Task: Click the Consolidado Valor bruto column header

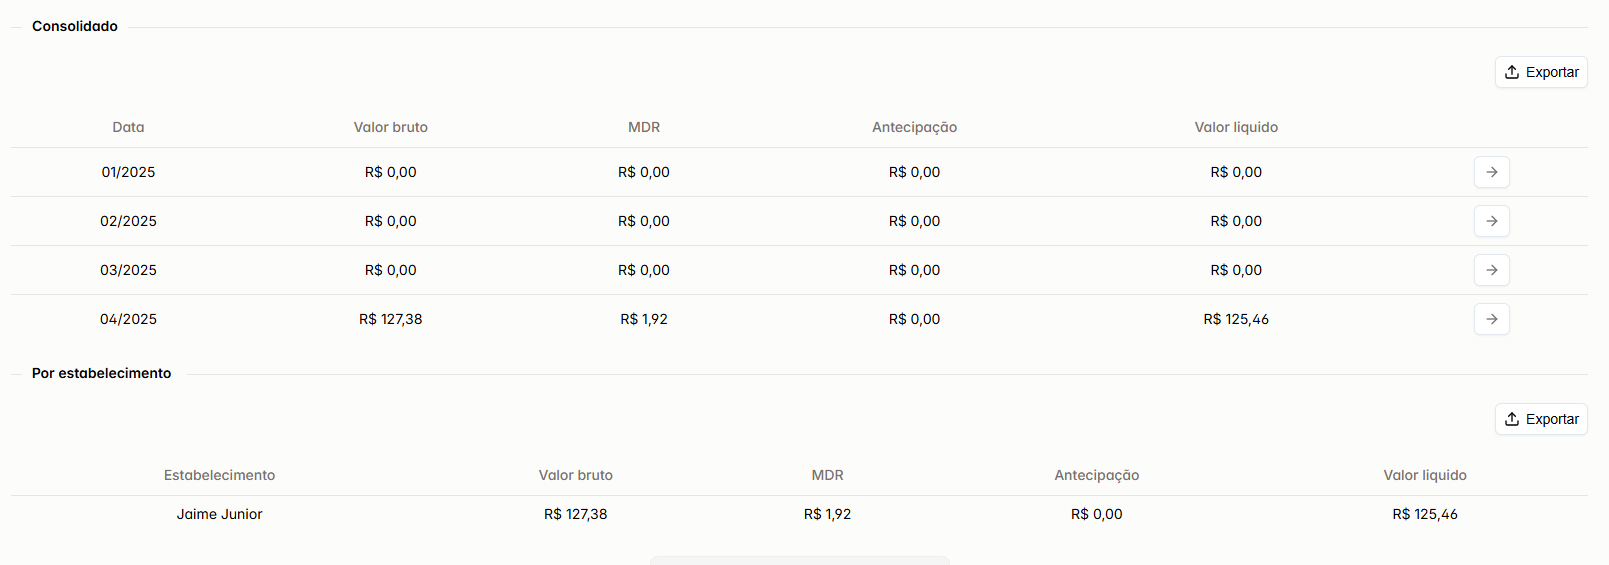Action: [390, 127]
